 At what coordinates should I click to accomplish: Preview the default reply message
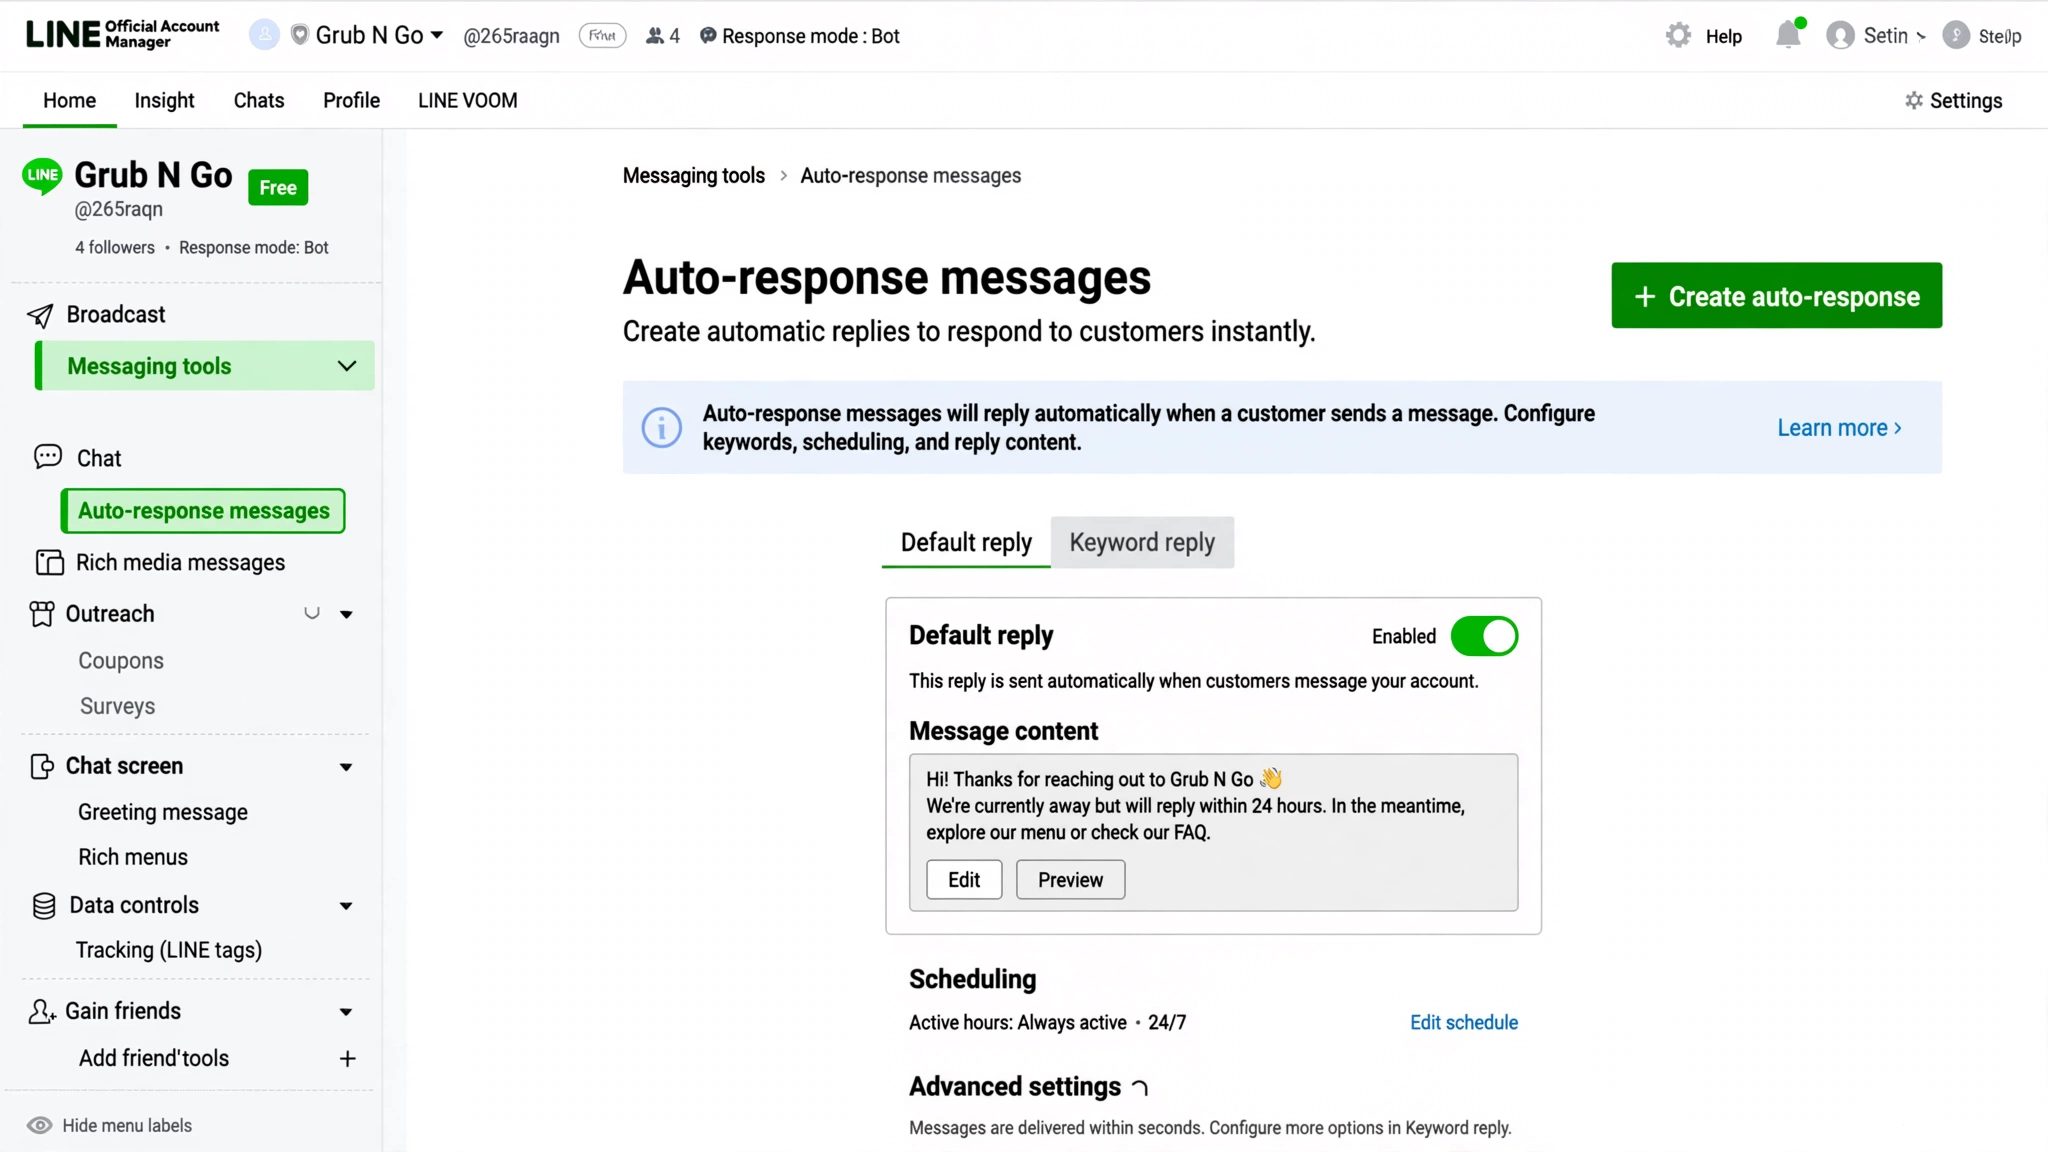point(1070,880)
